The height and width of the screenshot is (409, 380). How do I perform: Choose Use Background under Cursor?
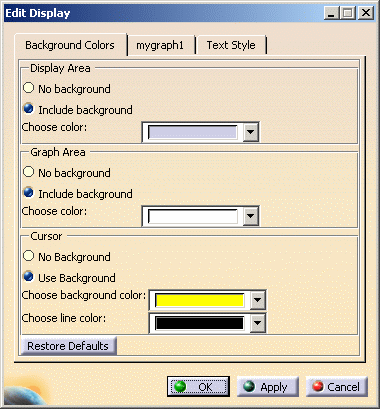29,277
